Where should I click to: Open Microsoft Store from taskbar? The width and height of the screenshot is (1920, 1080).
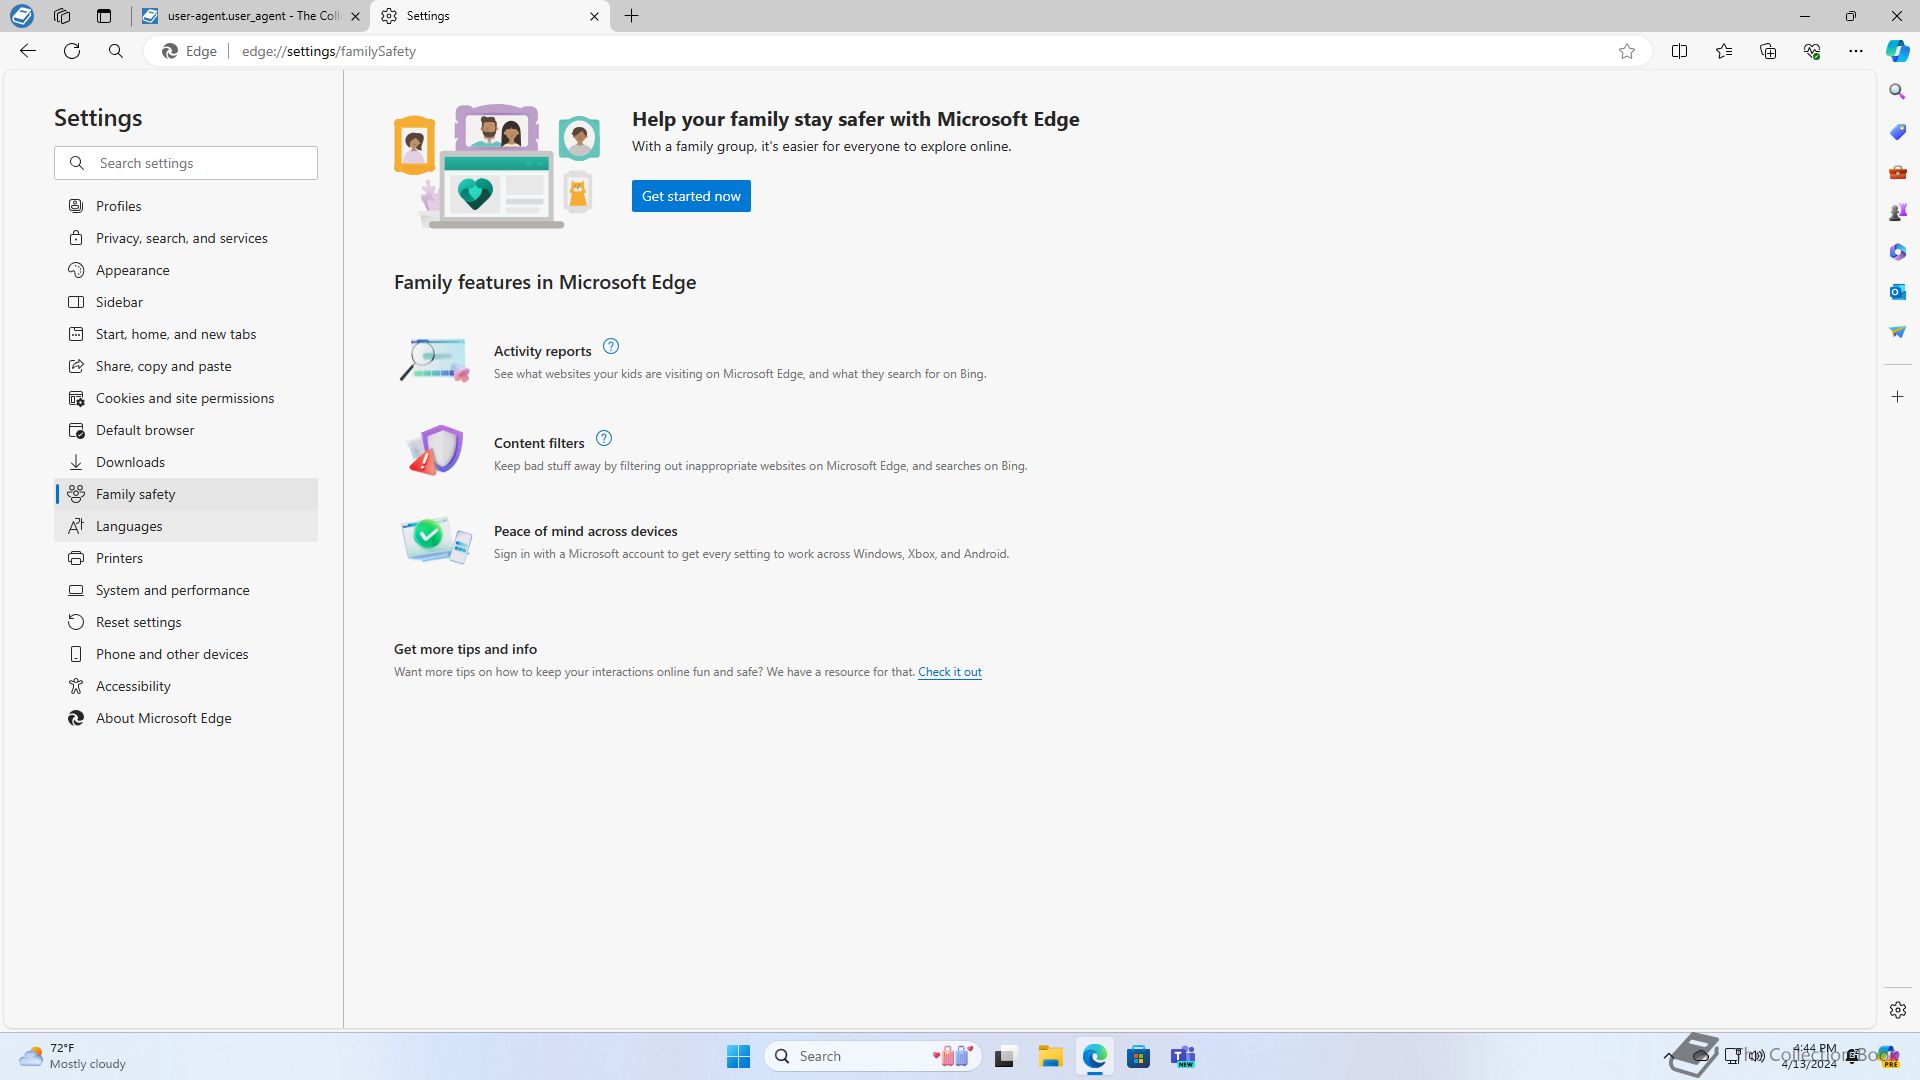tap(1138, 1056)
